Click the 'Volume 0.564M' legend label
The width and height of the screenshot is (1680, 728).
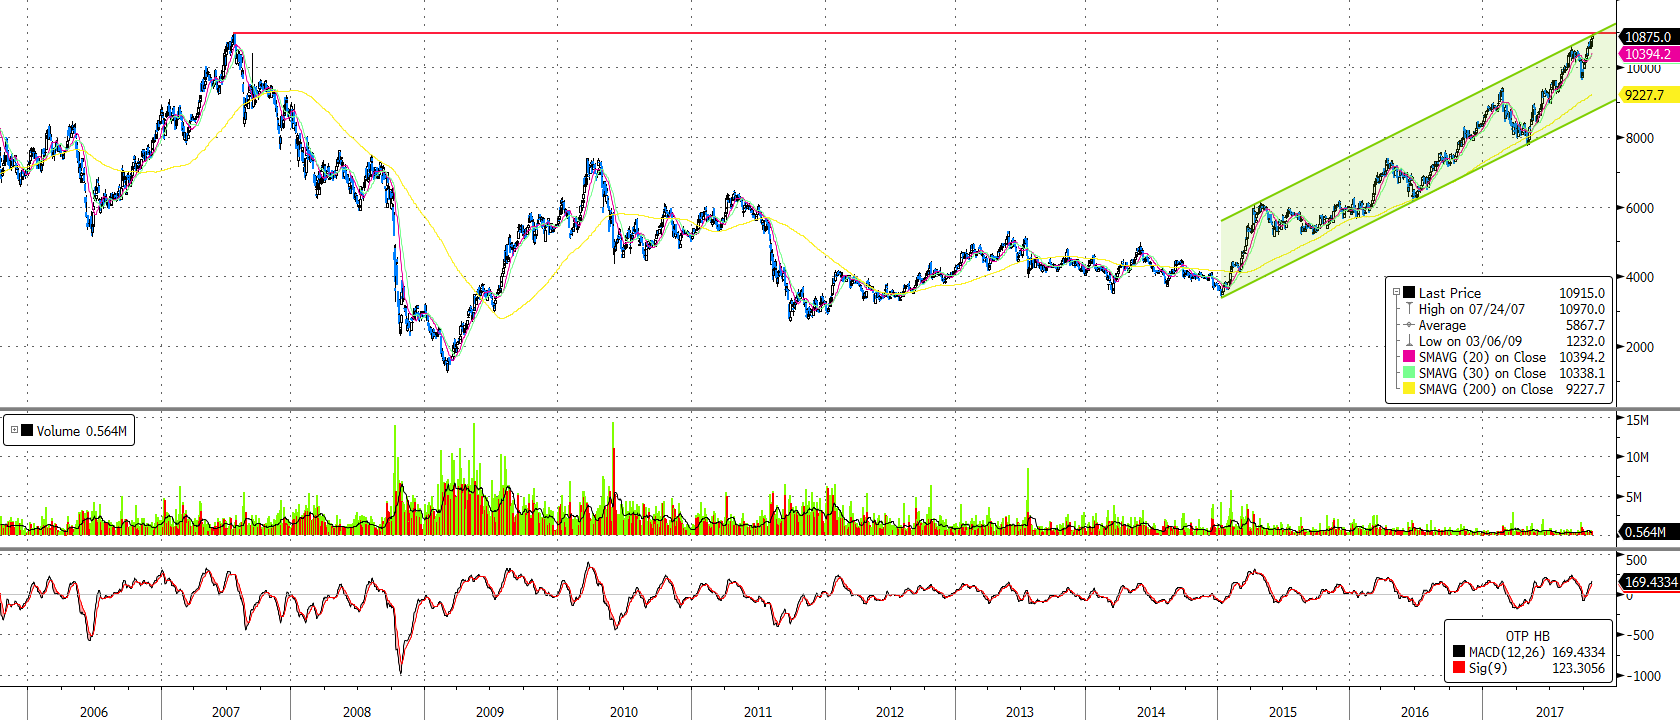tap(82, 431)
